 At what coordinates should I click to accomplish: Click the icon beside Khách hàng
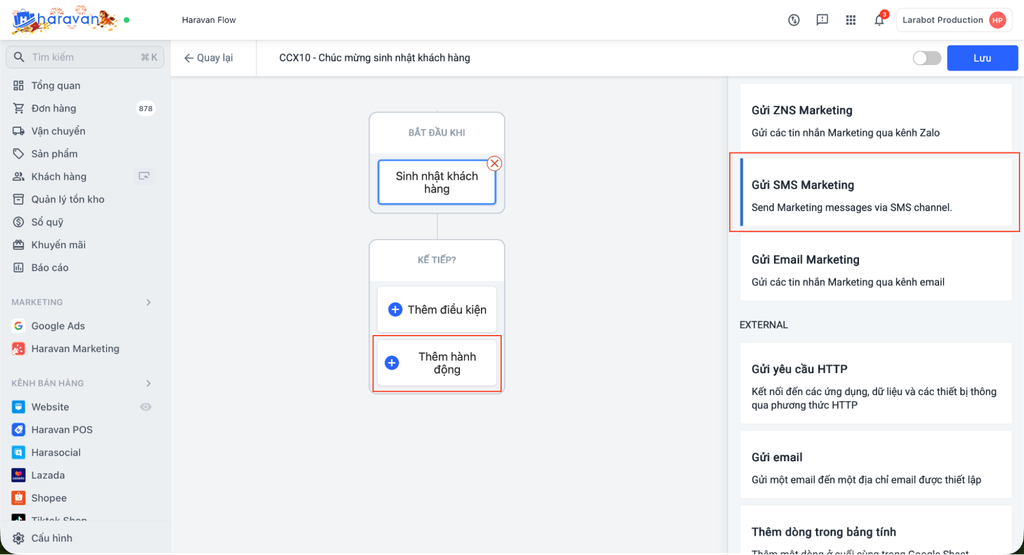click(x=145, y=177)
